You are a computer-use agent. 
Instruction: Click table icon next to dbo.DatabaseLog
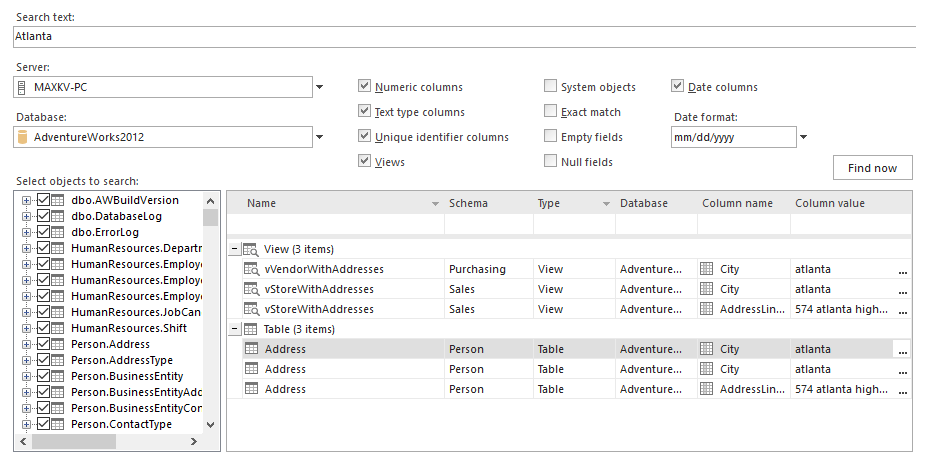pyautogui.click(x=58, y=216)
